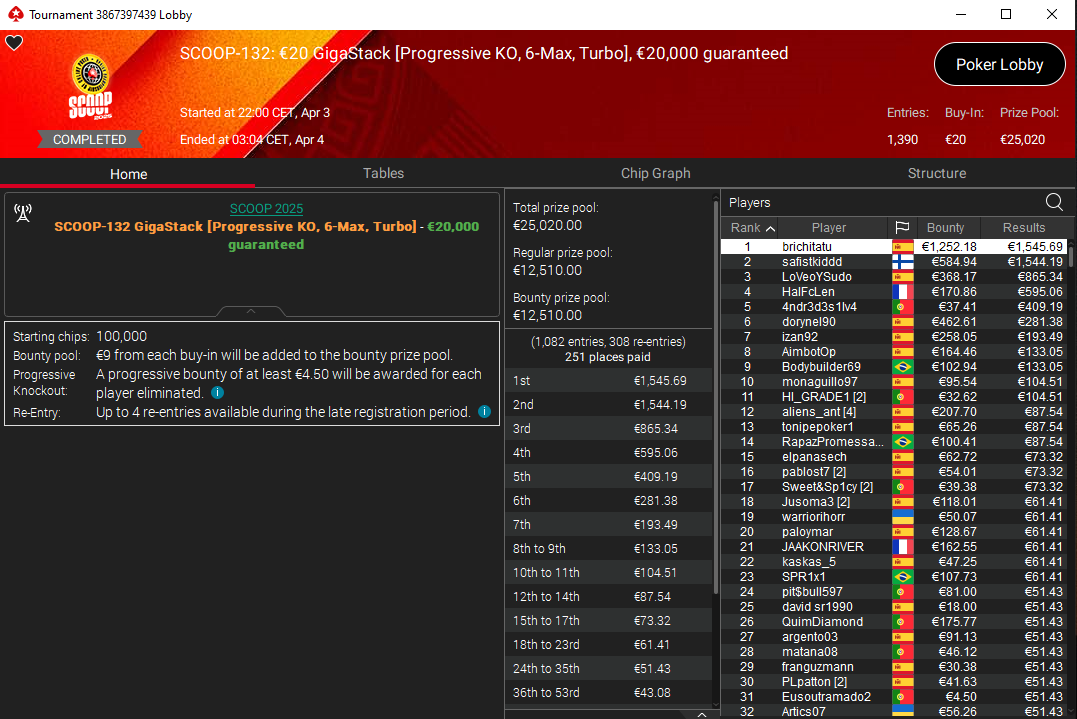The height and width of the screenshot is (719, 1077).
Task: Sort by Results column header
Action: [1023, 227]
